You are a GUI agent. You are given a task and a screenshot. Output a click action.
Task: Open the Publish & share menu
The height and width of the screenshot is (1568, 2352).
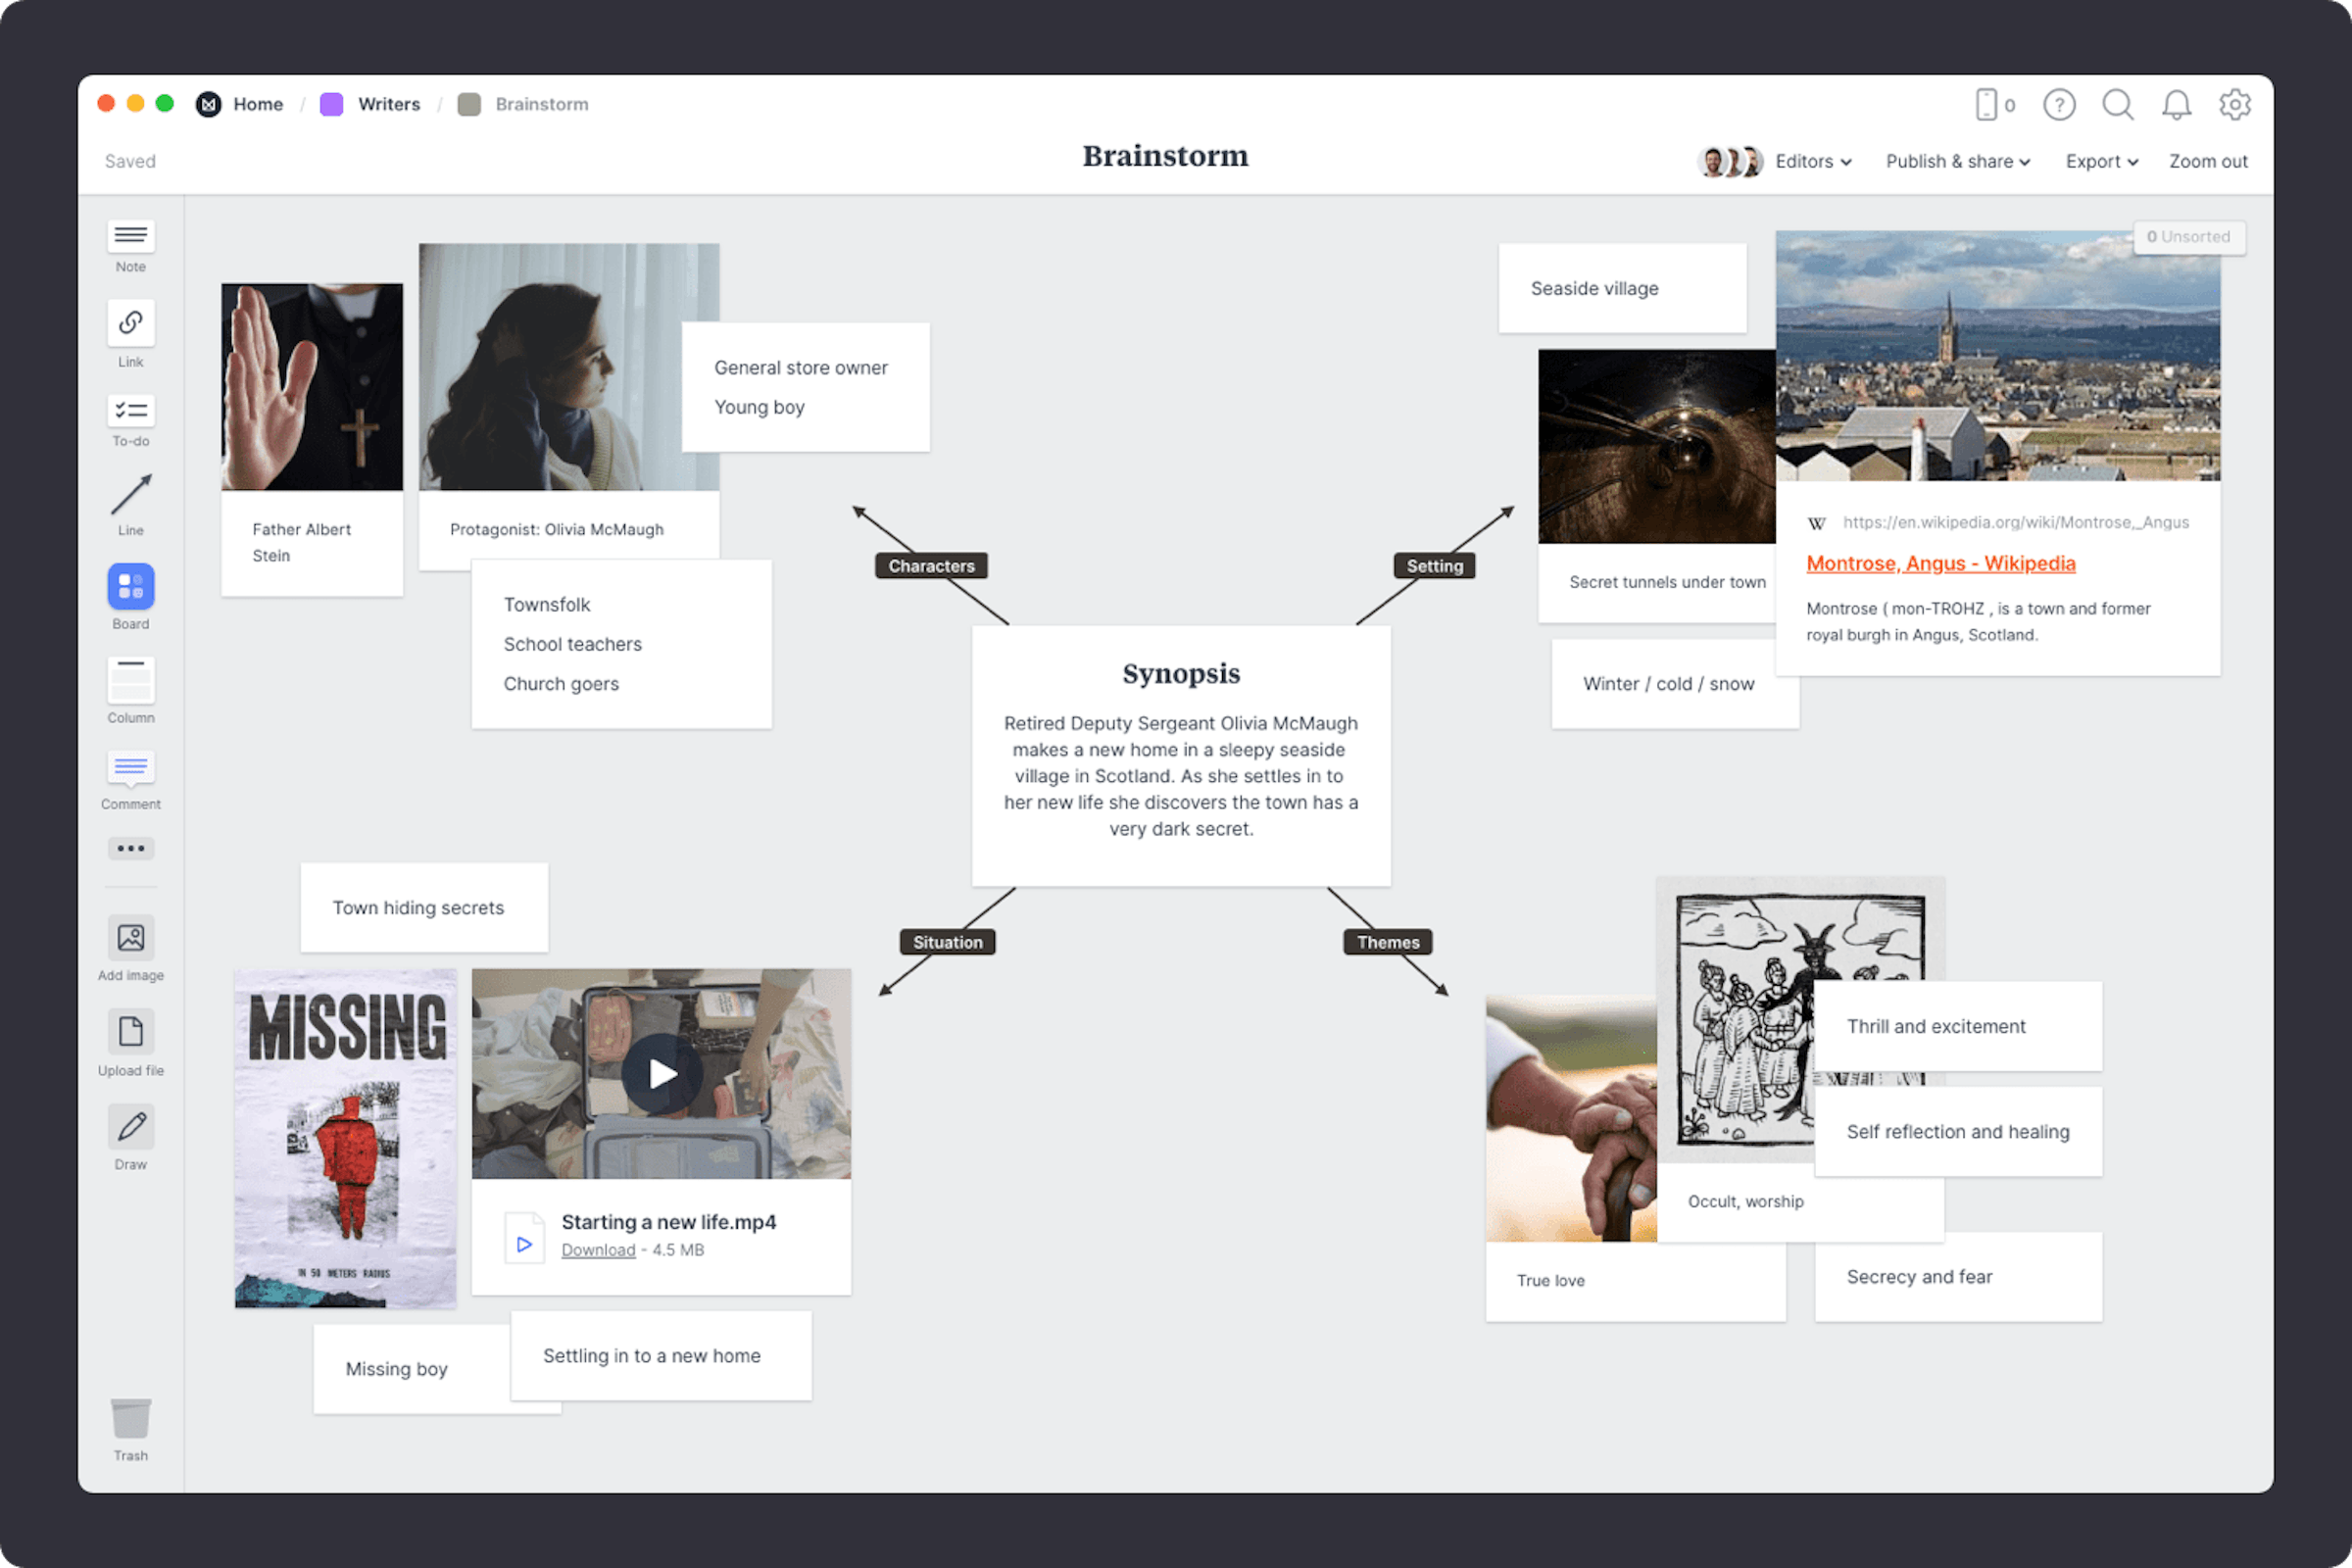(x=1957, y=161)
